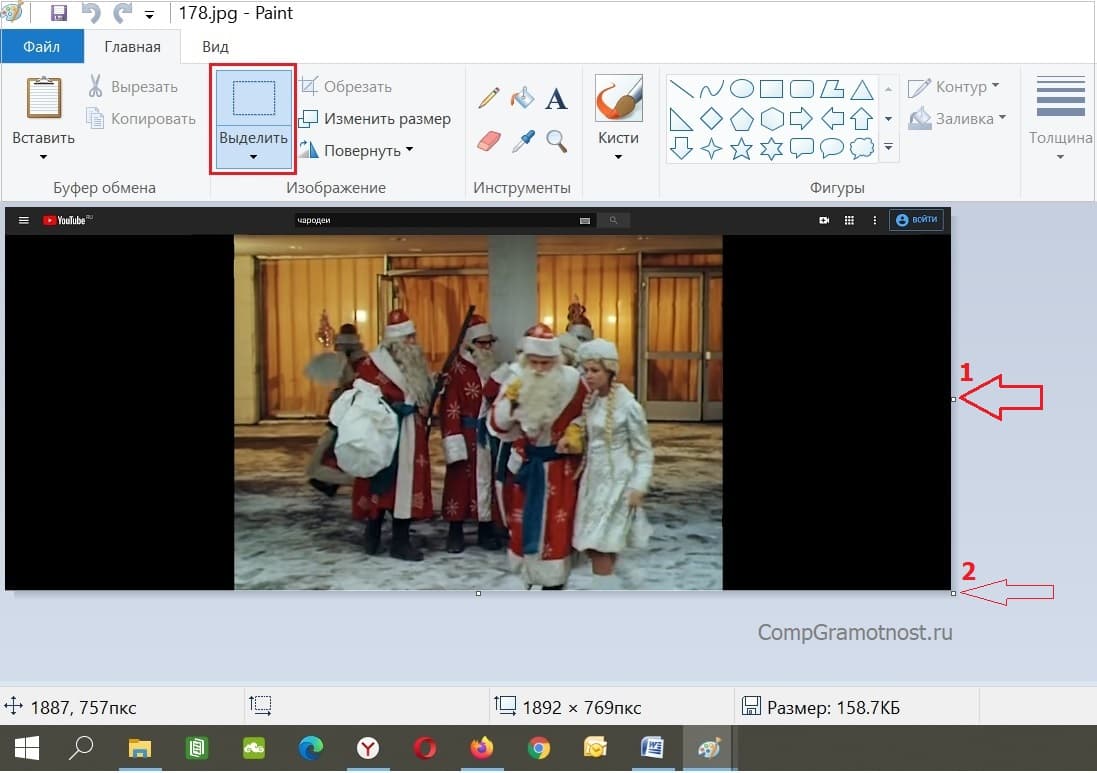1097x773 pixels.
Task: Click the Копировать (copy) button
Action: 141,118
